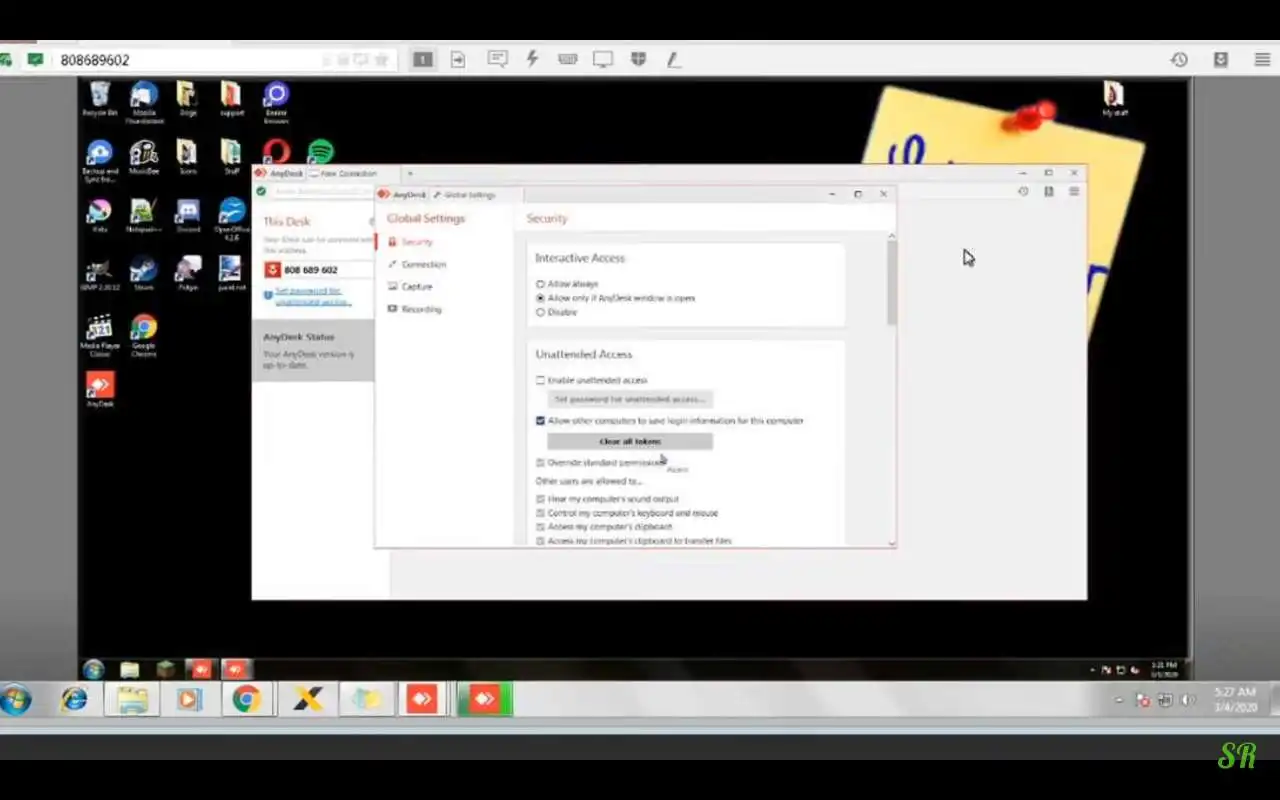Click the volume icon in local system tray
The image size is (1280, 800).
tap(1188, 700)
